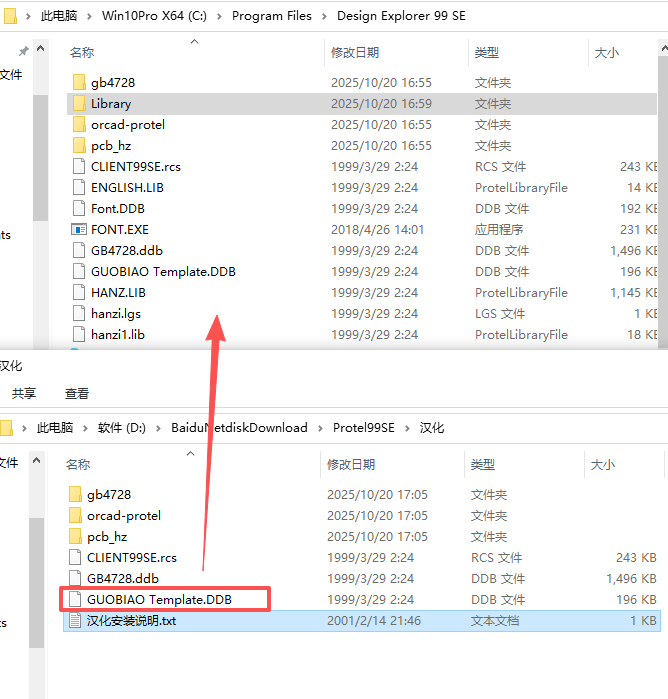668x699 pixels.
Task: Expand the chevron after 软件 (D:)
Action: click(x=158, y=428)
